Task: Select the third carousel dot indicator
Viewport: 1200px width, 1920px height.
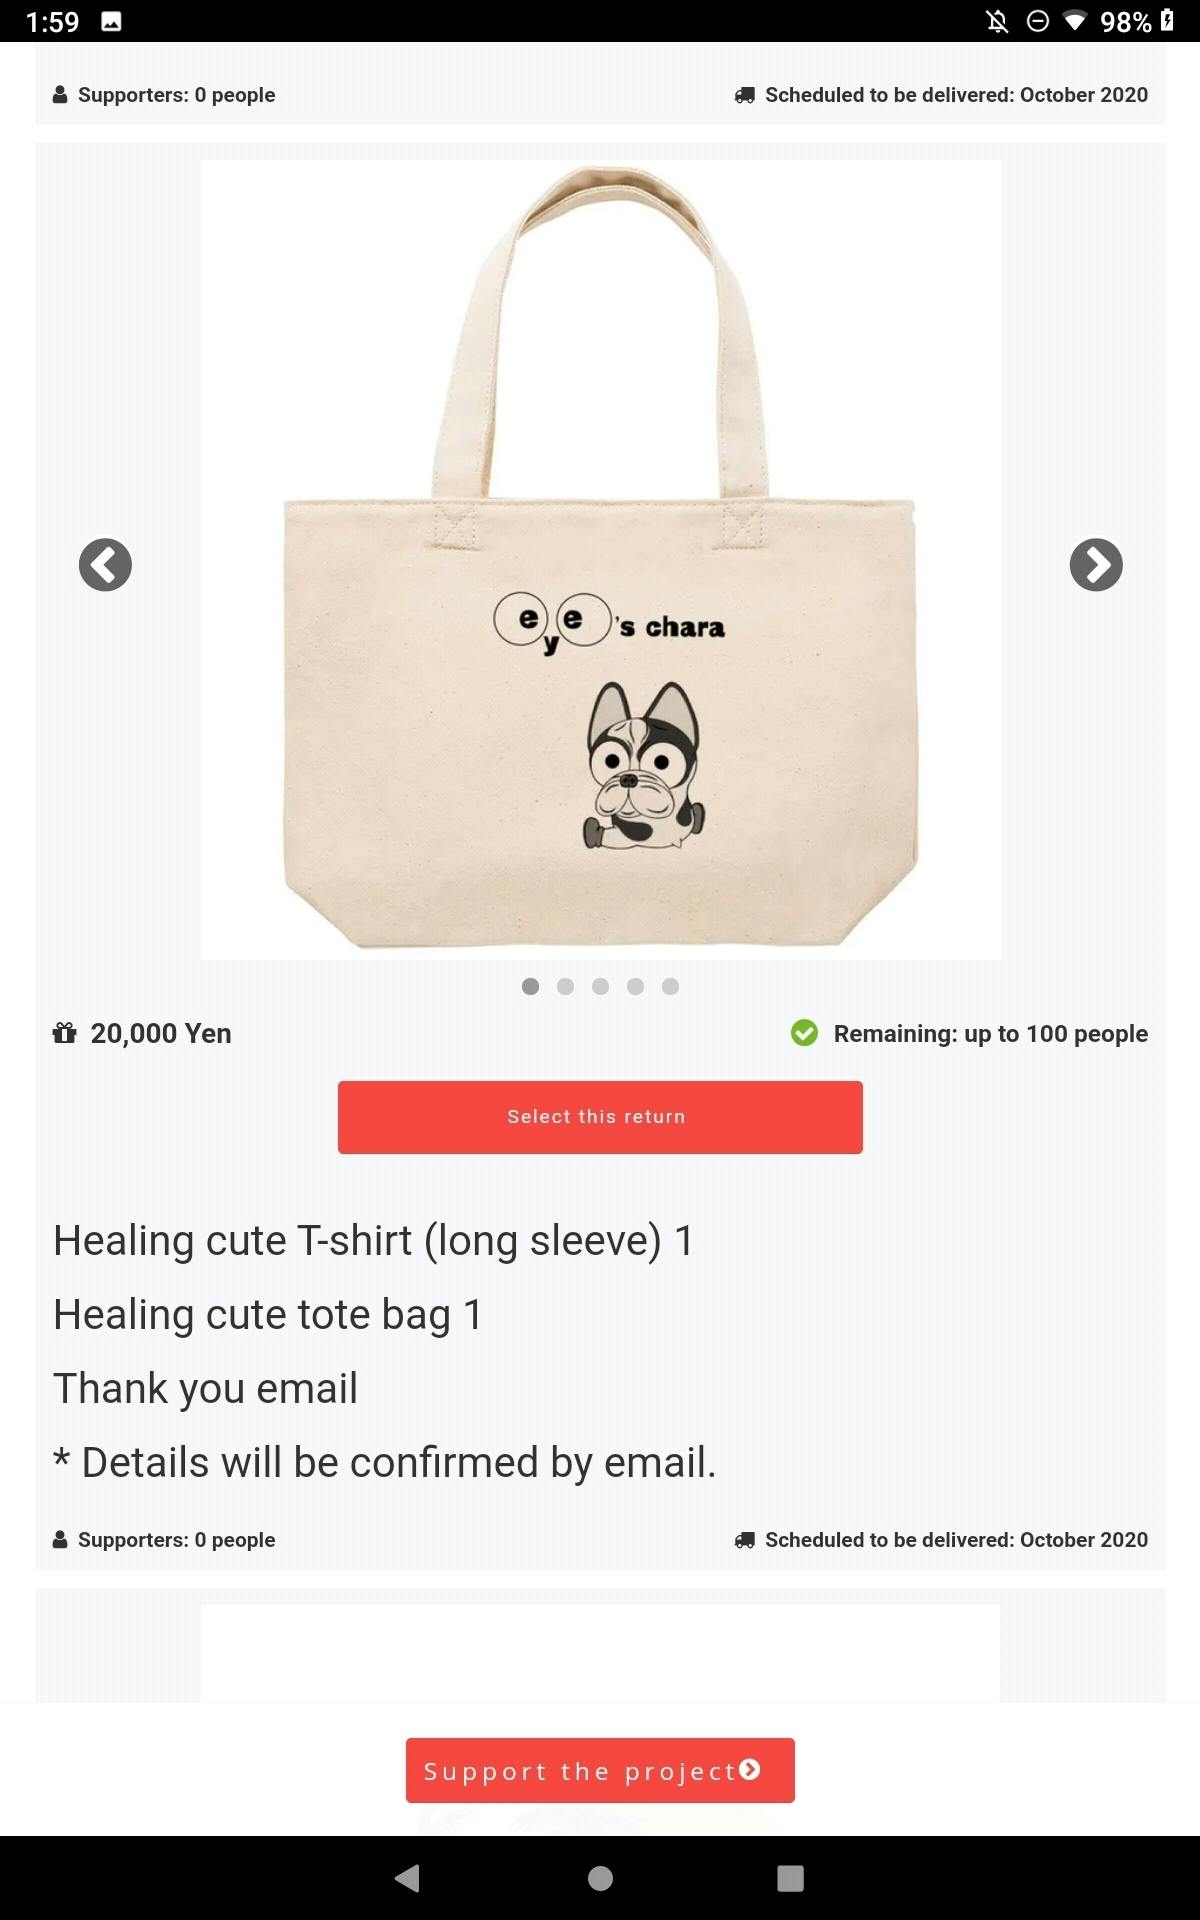Action: pos(601,987)
